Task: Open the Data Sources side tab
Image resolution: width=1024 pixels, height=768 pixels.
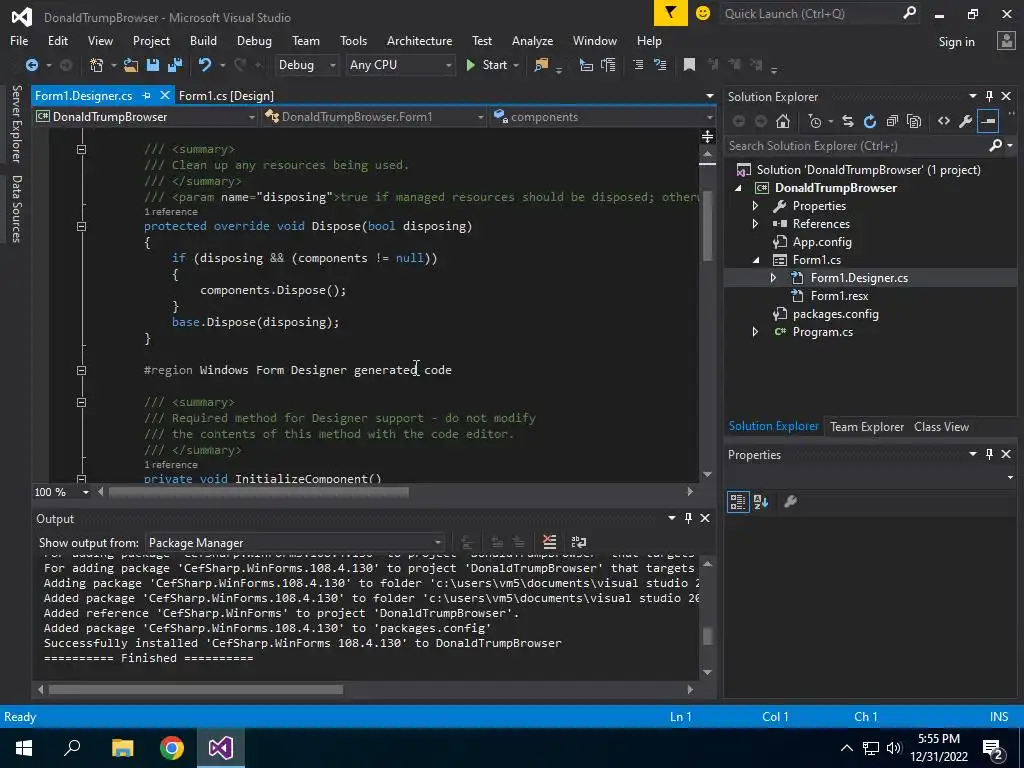Action: (16, 208)
